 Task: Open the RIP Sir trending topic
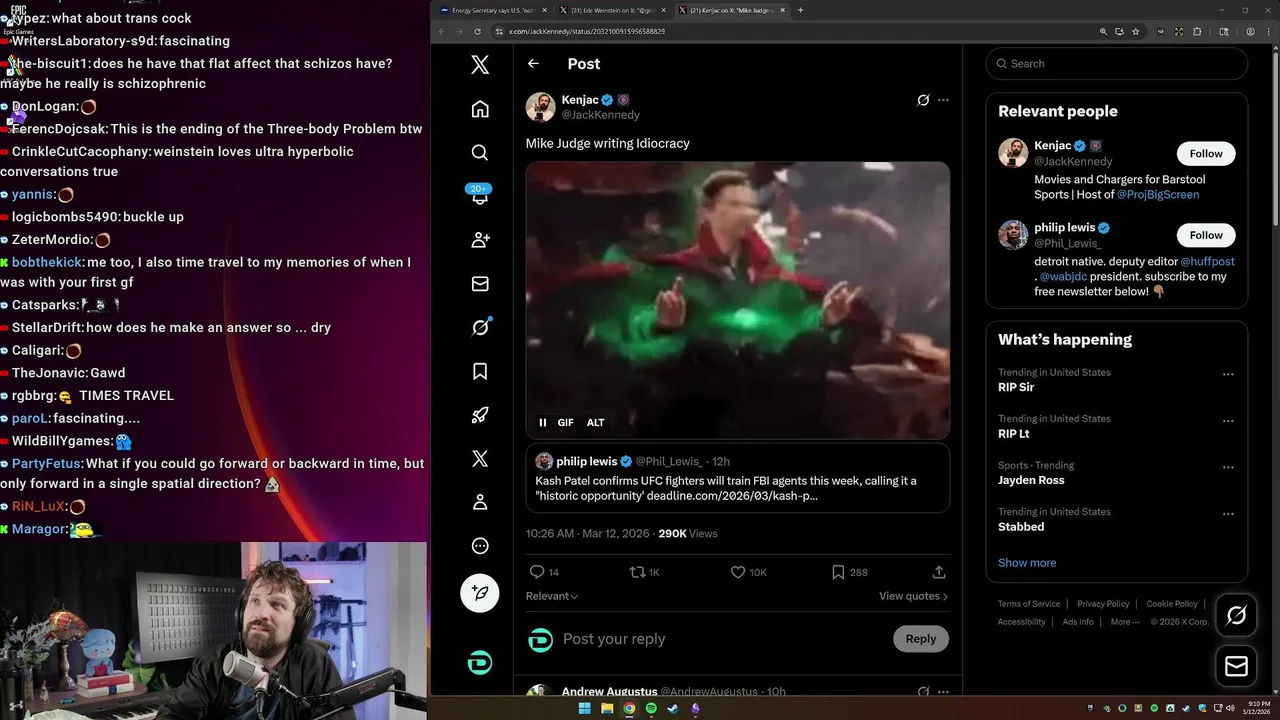pos(1016,387)
